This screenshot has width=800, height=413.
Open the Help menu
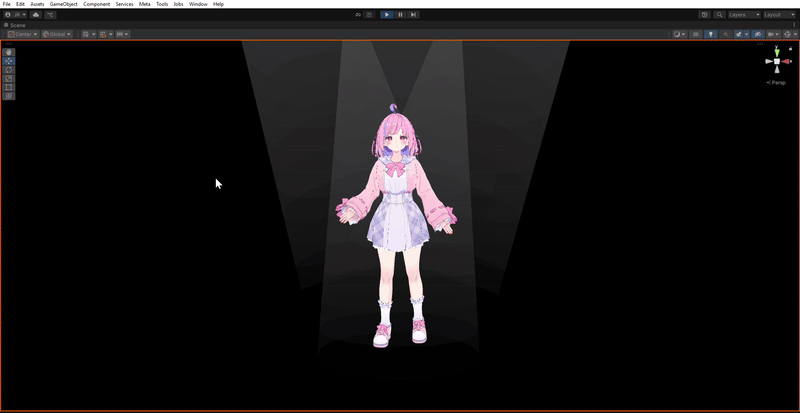coord(218,4)
